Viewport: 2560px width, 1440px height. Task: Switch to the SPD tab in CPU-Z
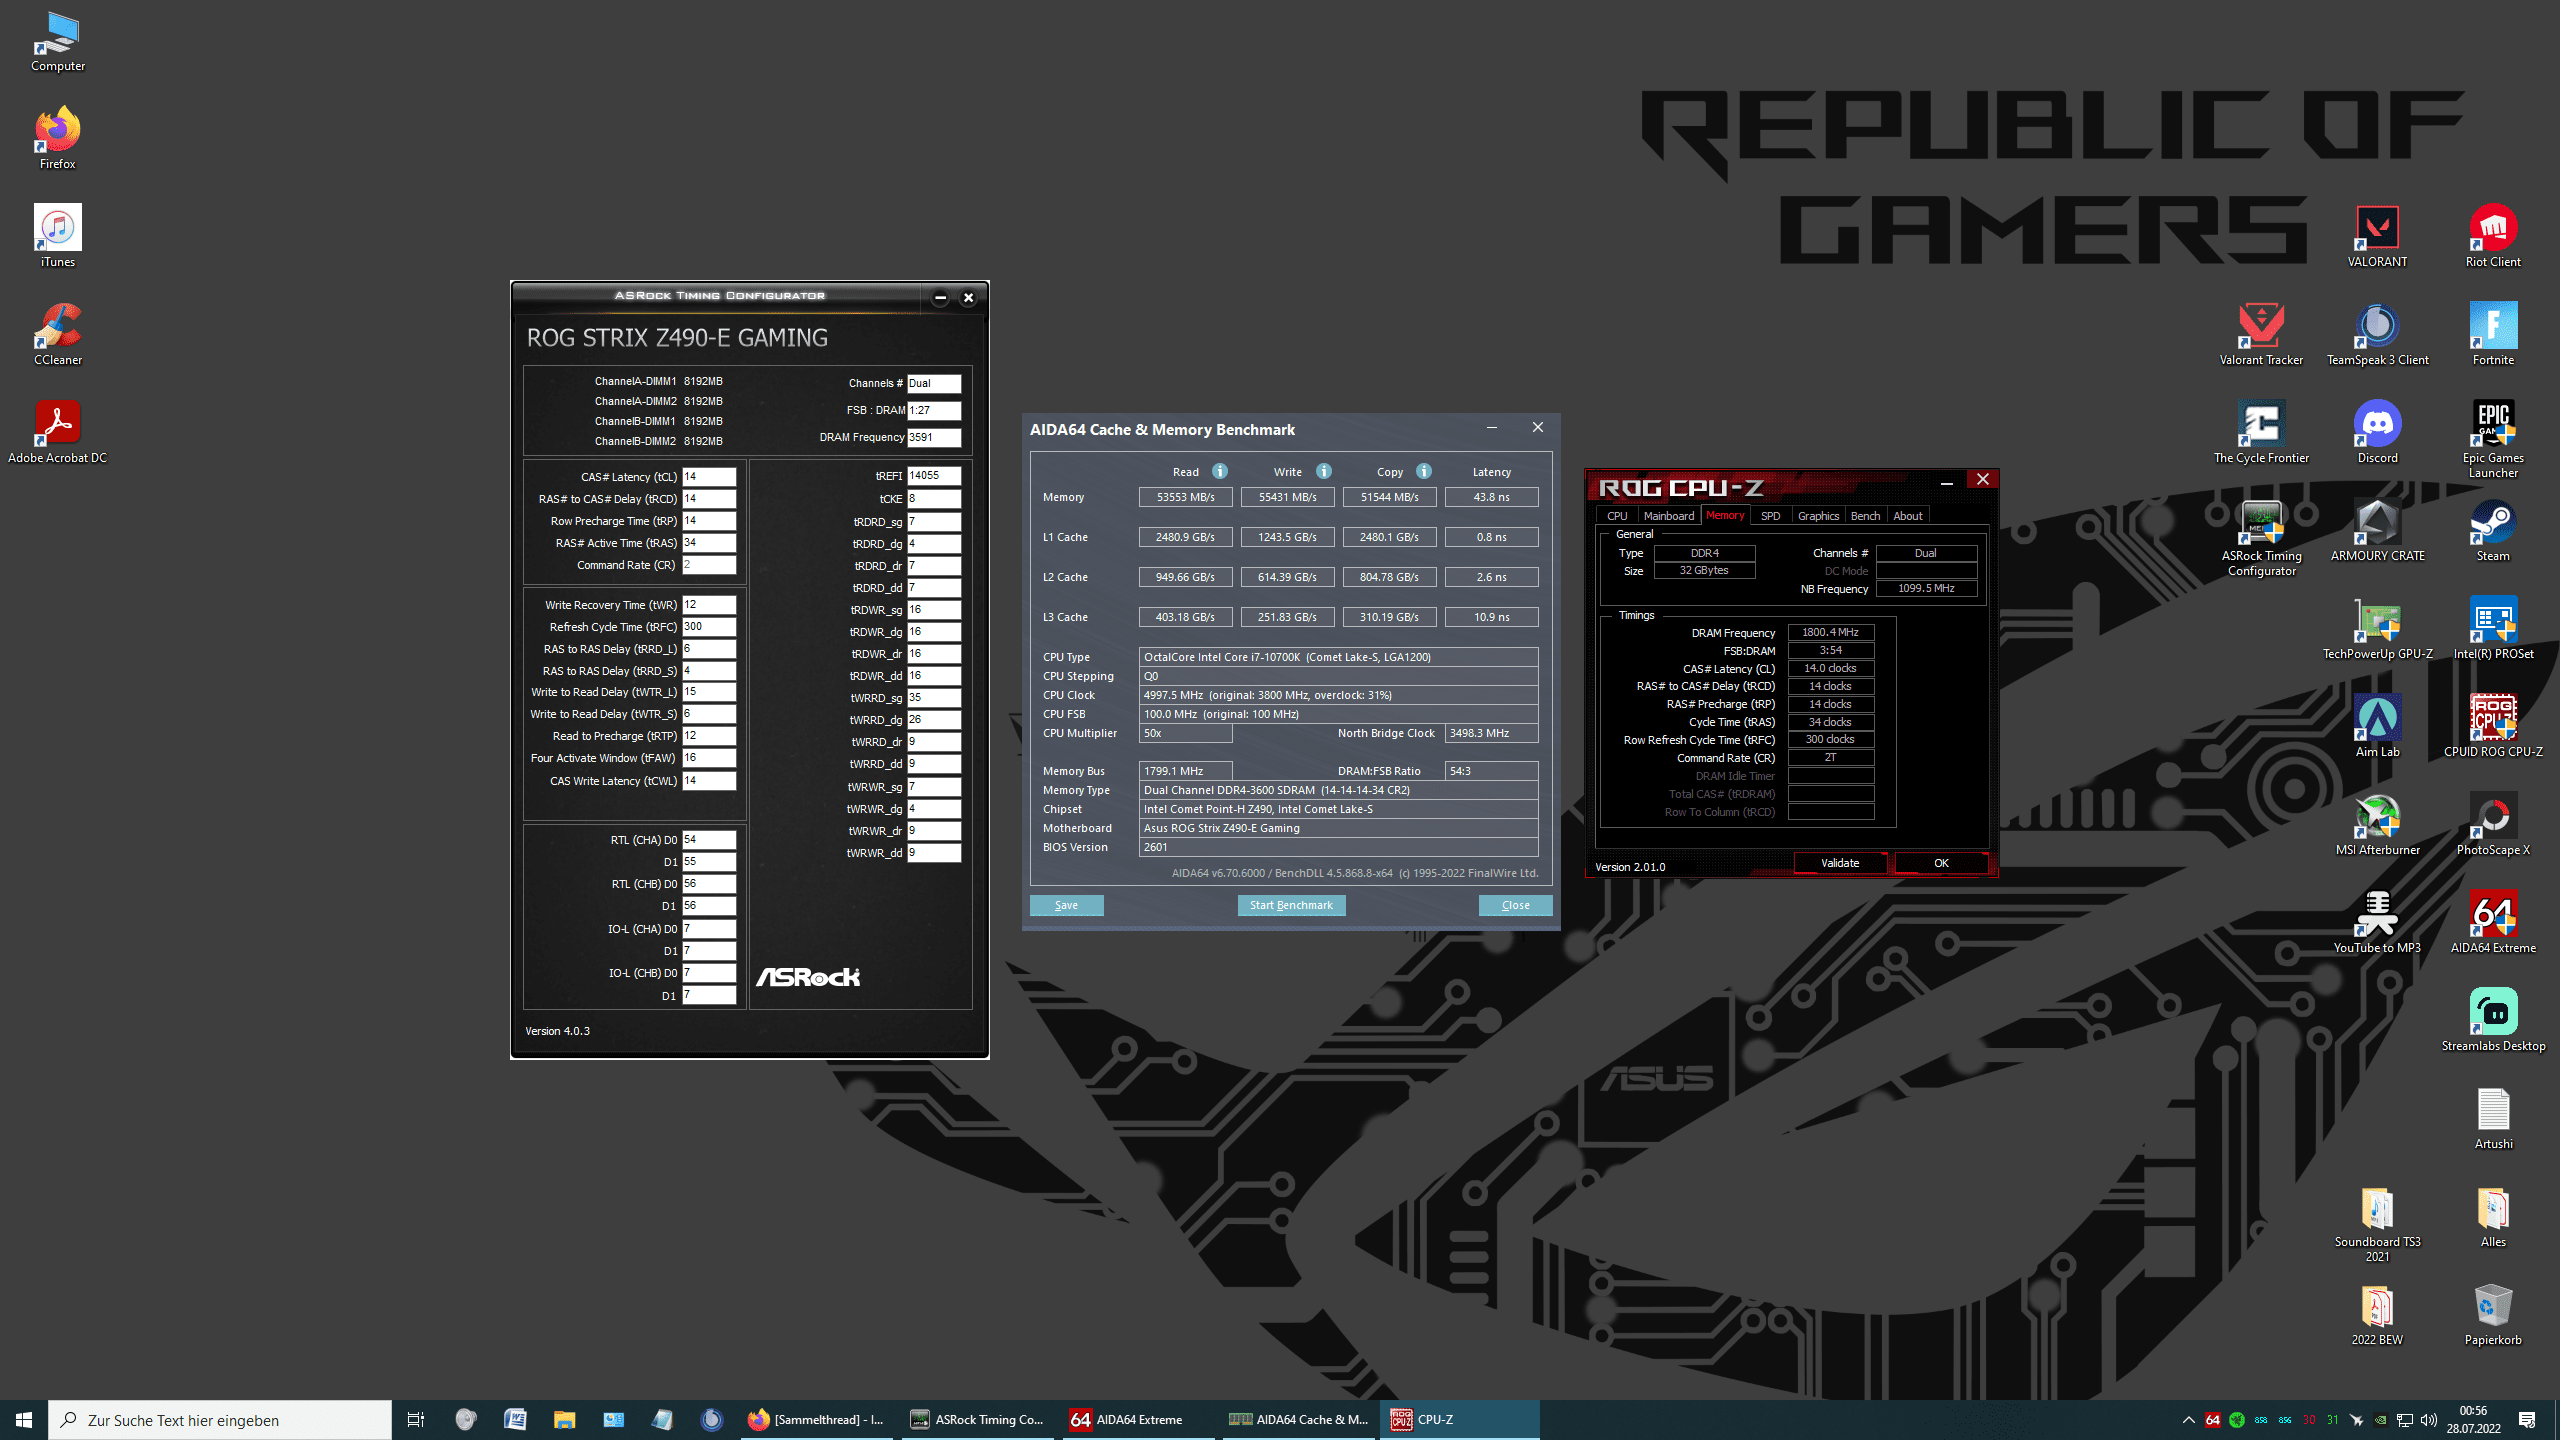pyautogui.click(x=1770, y=516)
